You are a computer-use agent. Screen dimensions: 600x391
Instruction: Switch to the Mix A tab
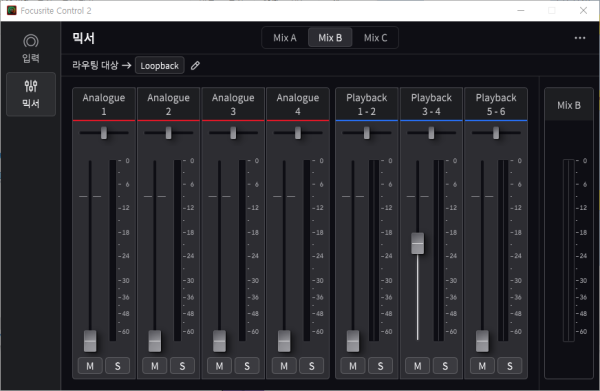click(x=285, y=38)
